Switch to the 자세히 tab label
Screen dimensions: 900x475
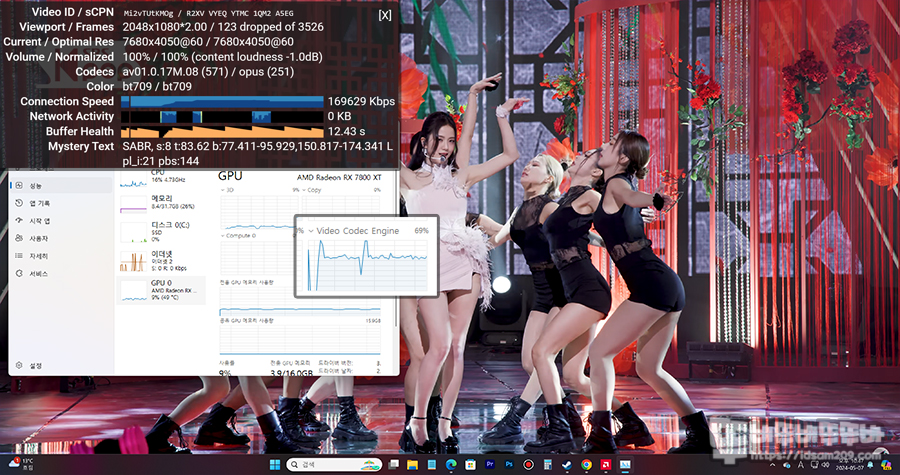click(38, 256)
